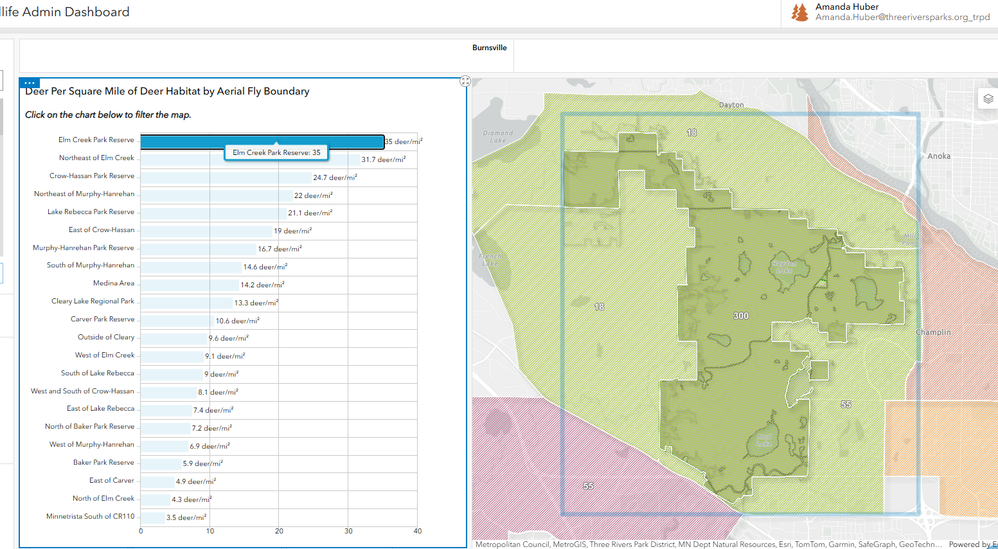The height and width of the screenshot is (549, 998).
Task: Click the Baker Park Reserve bar
Action: tap(160, 463)
